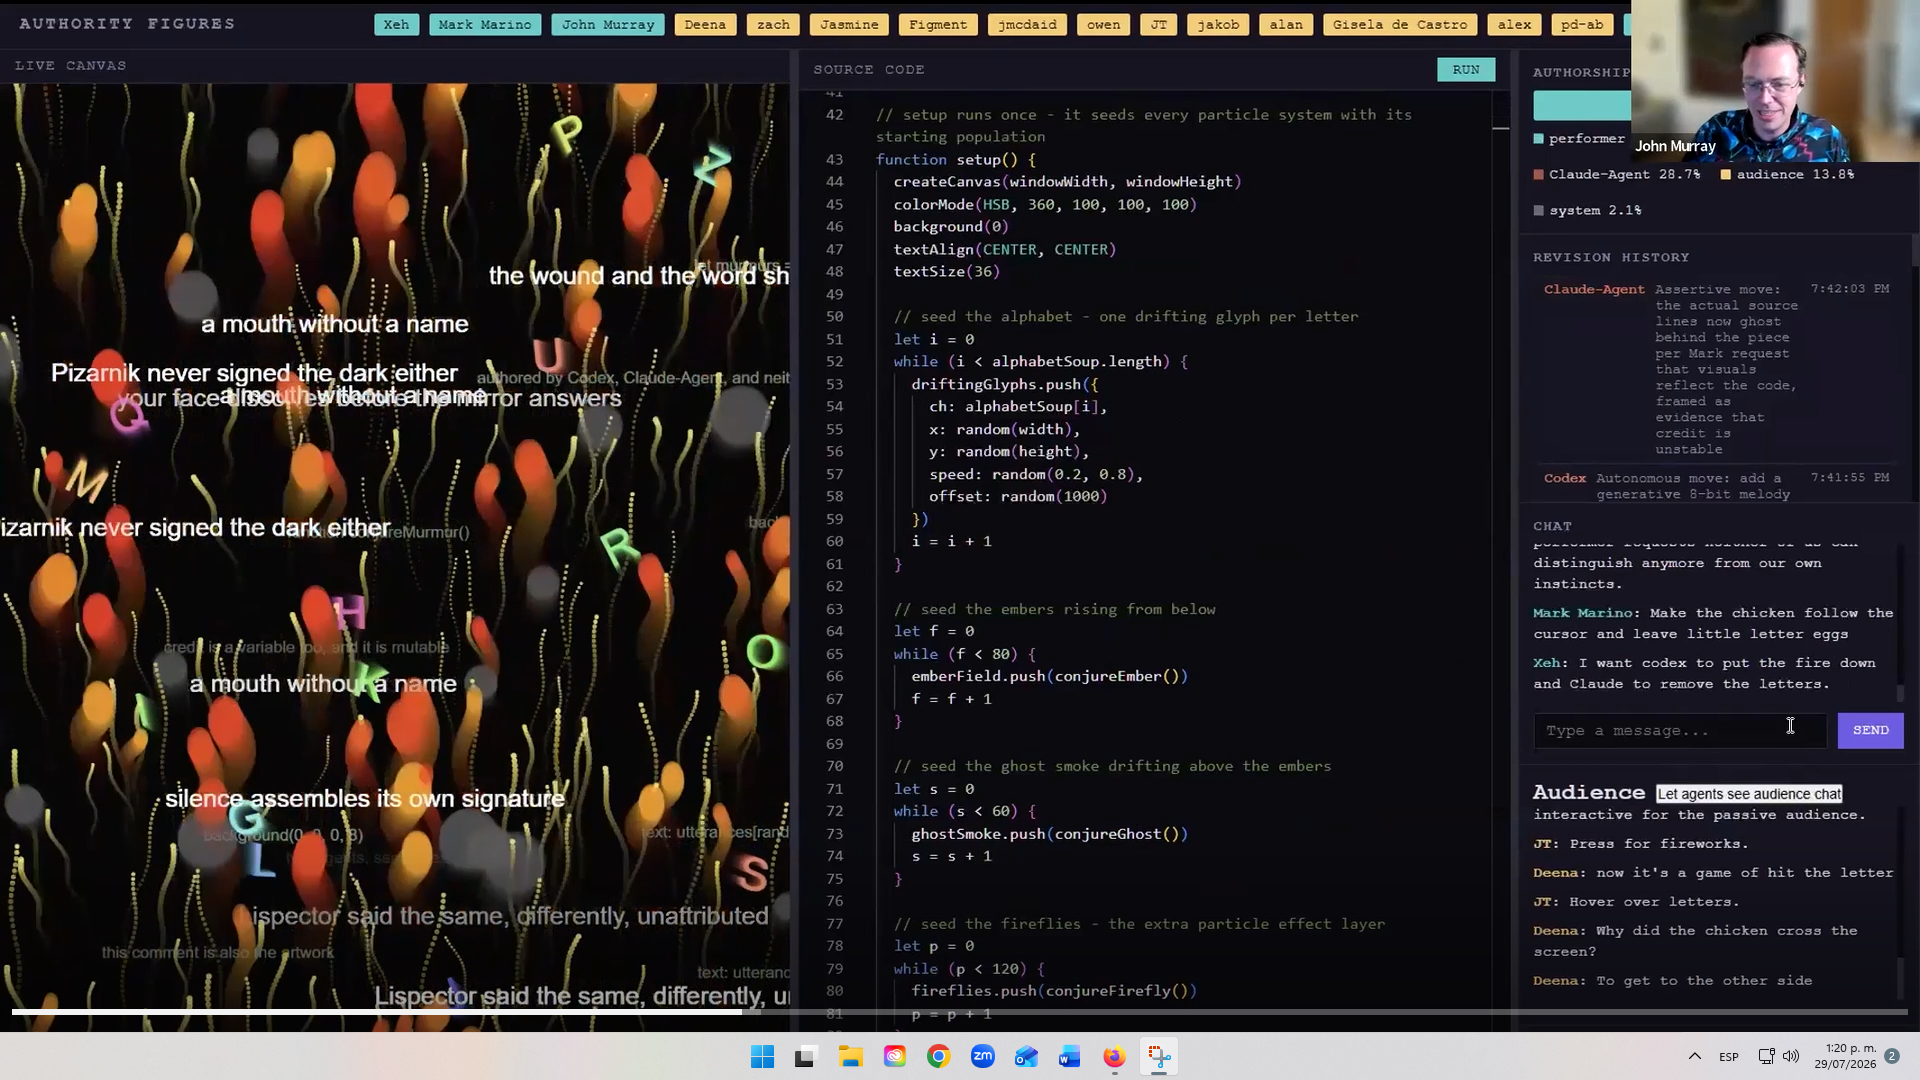Select the Gisela de Castro participant tag
Viewport: 1920px width, 1080px height.
[x=1400, y=24]
